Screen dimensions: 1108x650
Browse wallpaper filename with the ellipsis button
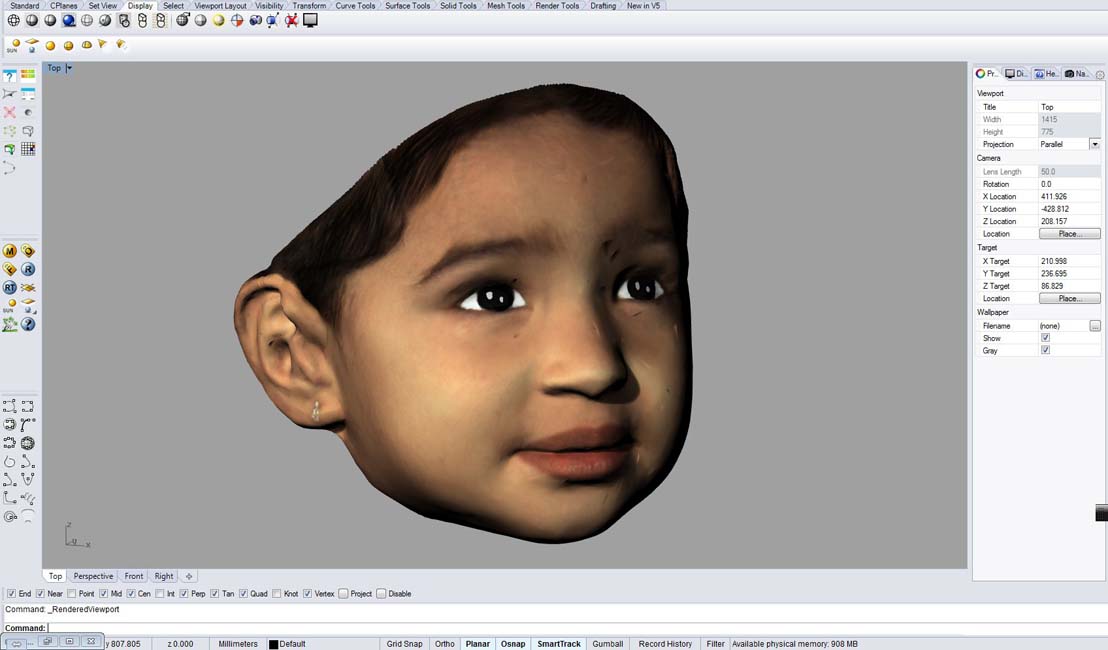[1095, 326]
